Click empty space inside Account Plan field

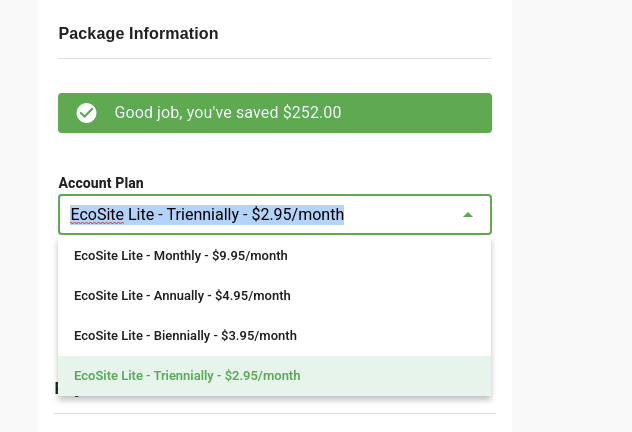(401, 214)
